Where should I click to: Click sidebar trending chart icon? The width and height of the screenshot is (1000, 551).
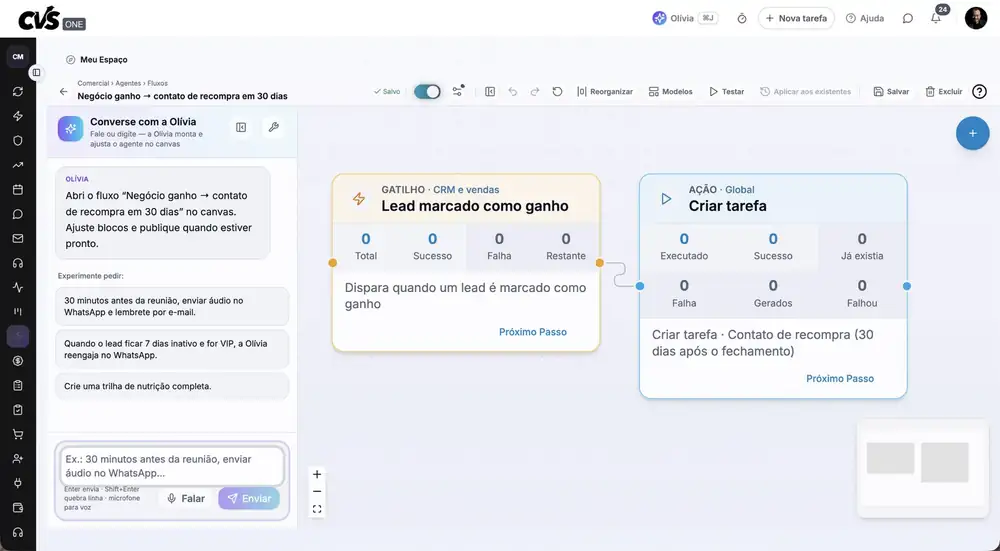pyautogui.click(x=18, y=165)
